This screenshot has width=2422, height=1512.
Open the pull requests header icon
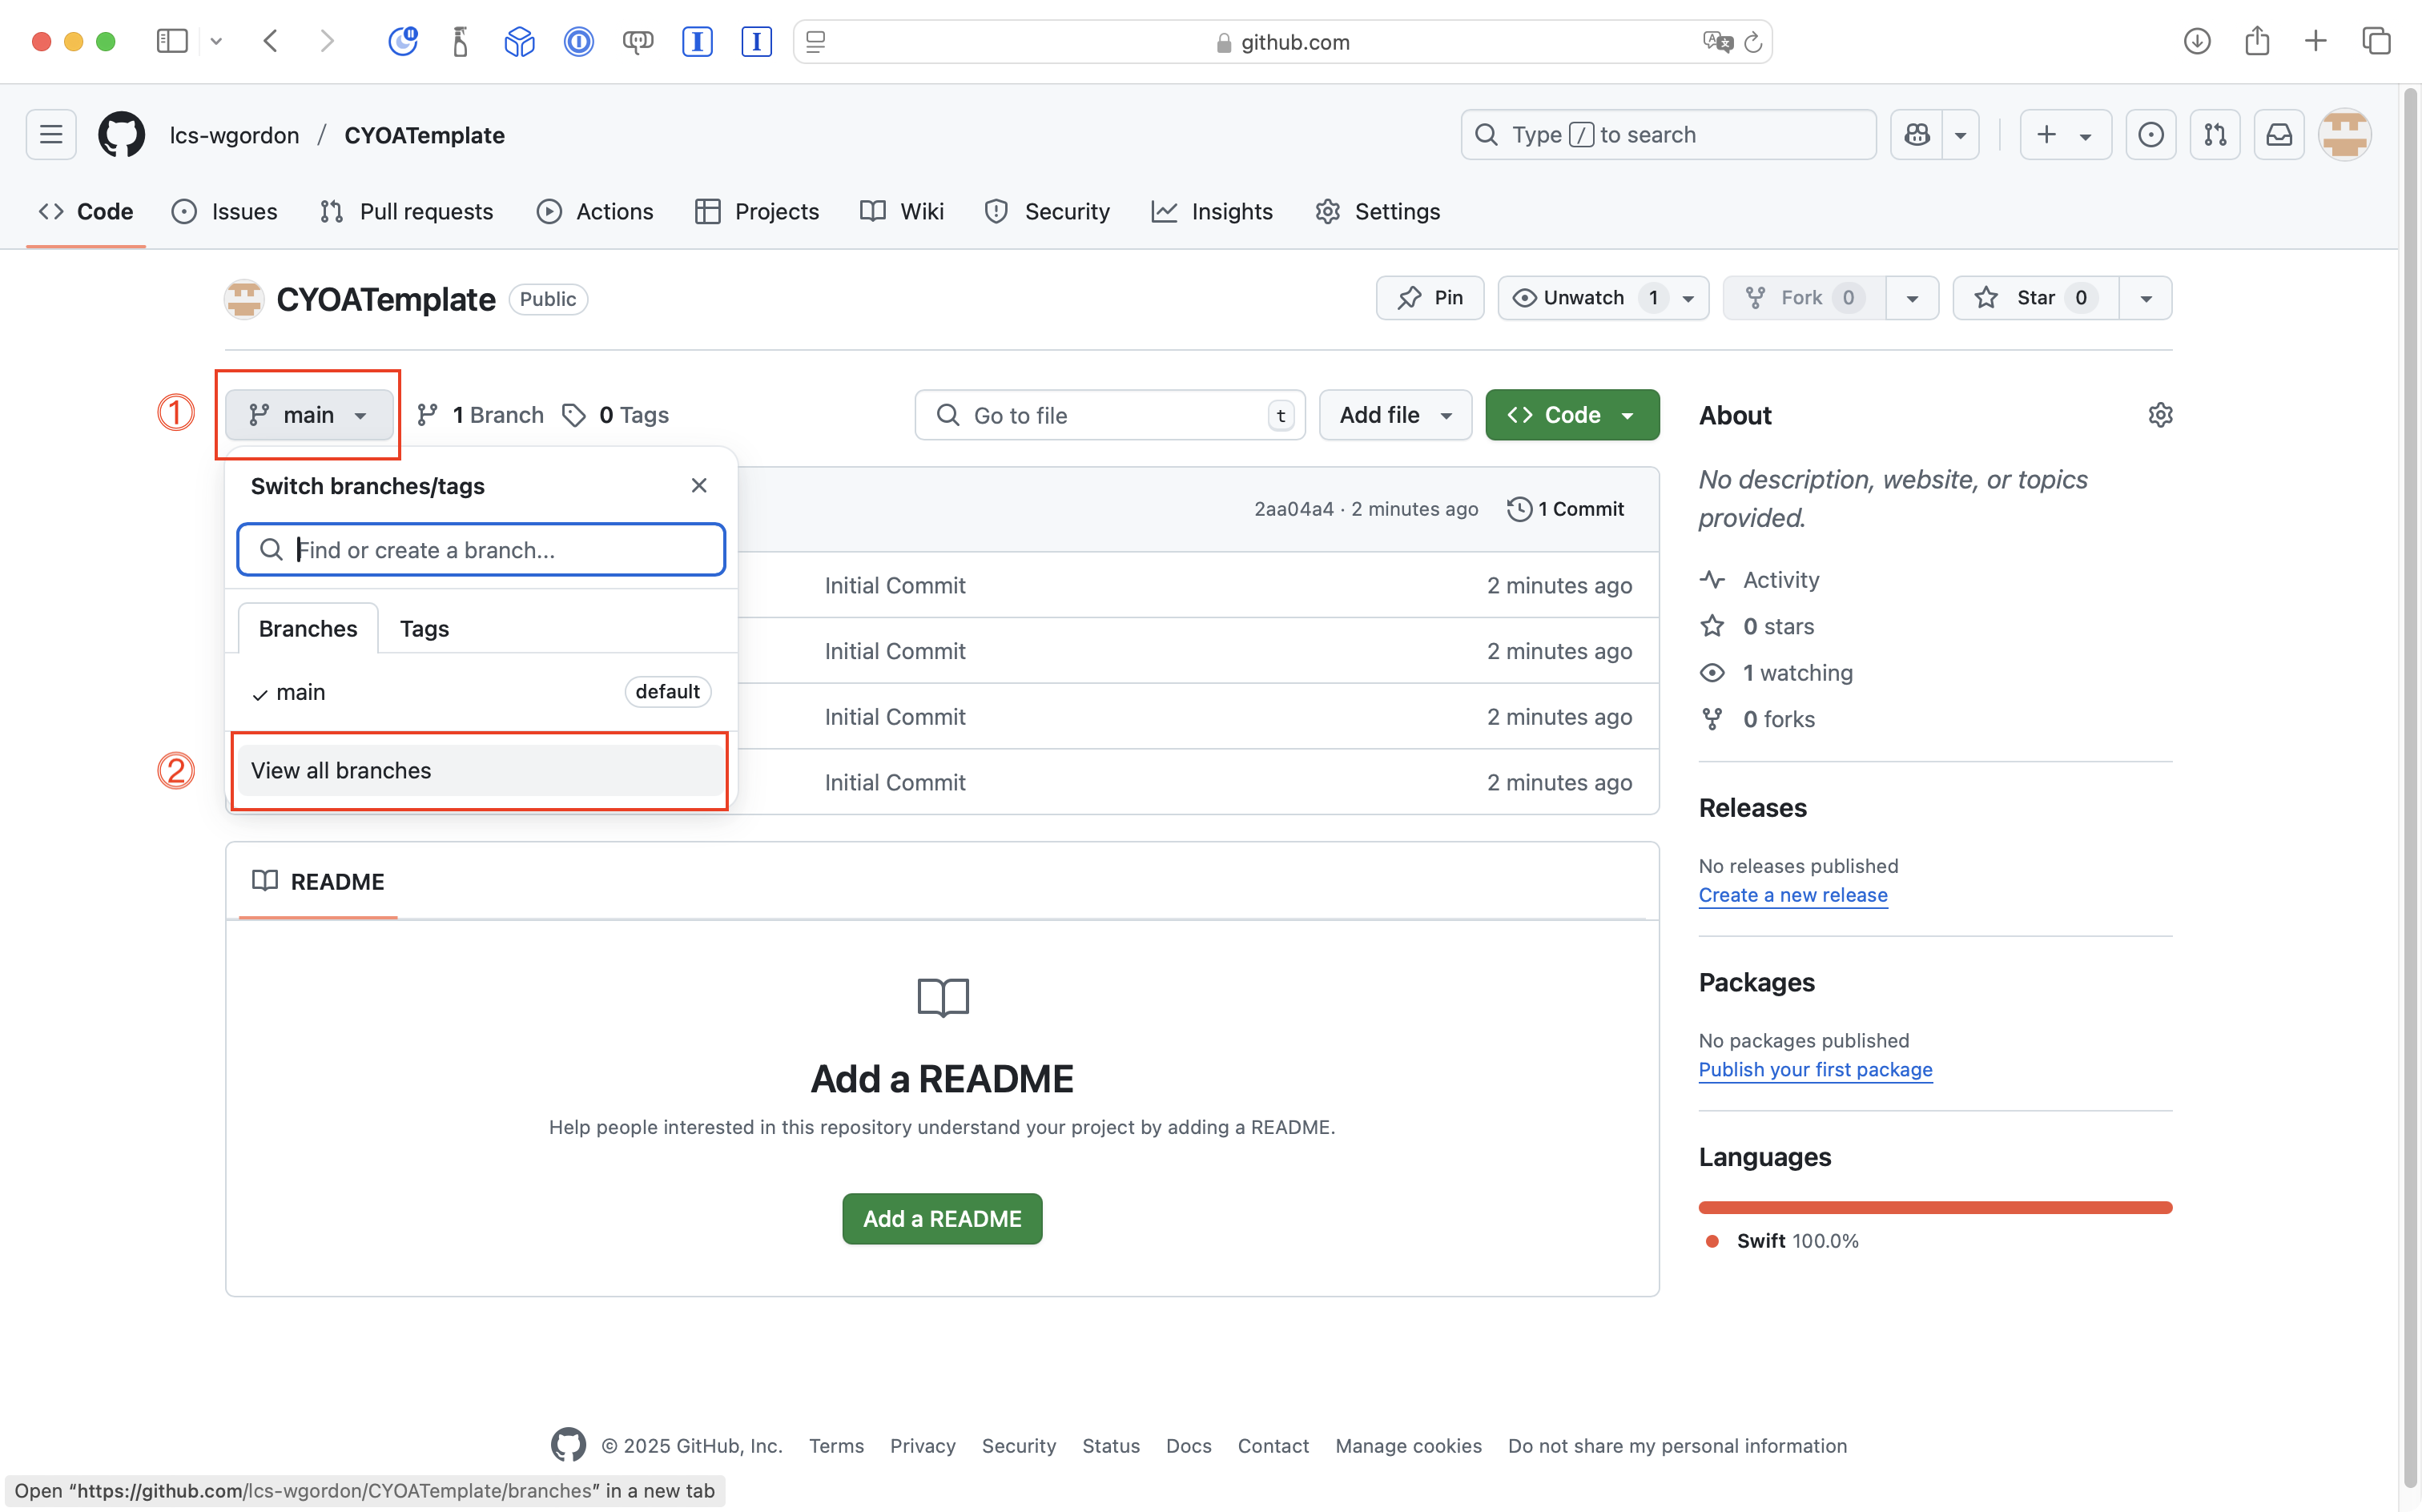[2214, 134]
